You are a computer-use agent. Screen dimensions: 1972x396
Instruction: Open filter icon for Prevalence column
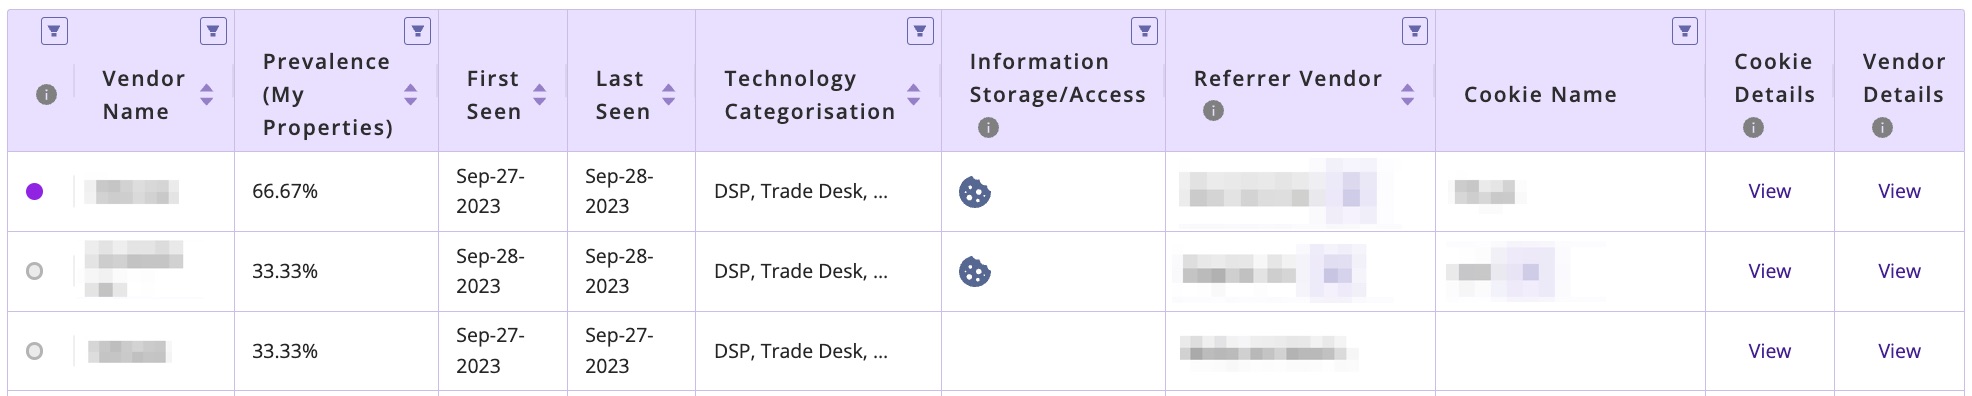pyautogui.click(x=417, y=31)
